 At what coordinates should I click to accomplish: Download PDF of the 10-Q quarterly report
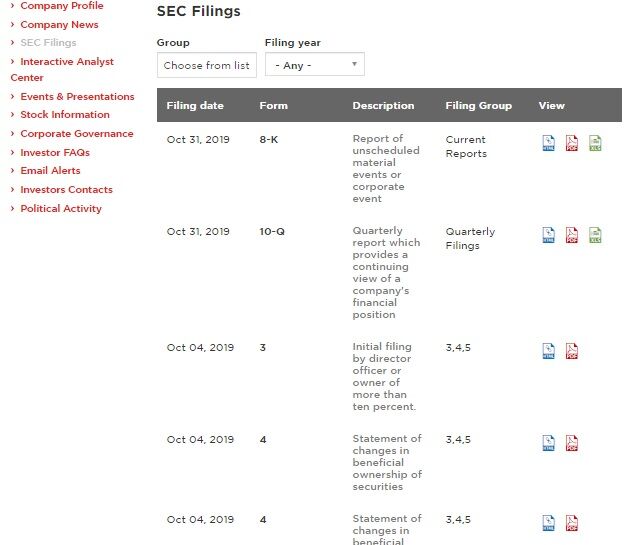[x=572, y=235]
